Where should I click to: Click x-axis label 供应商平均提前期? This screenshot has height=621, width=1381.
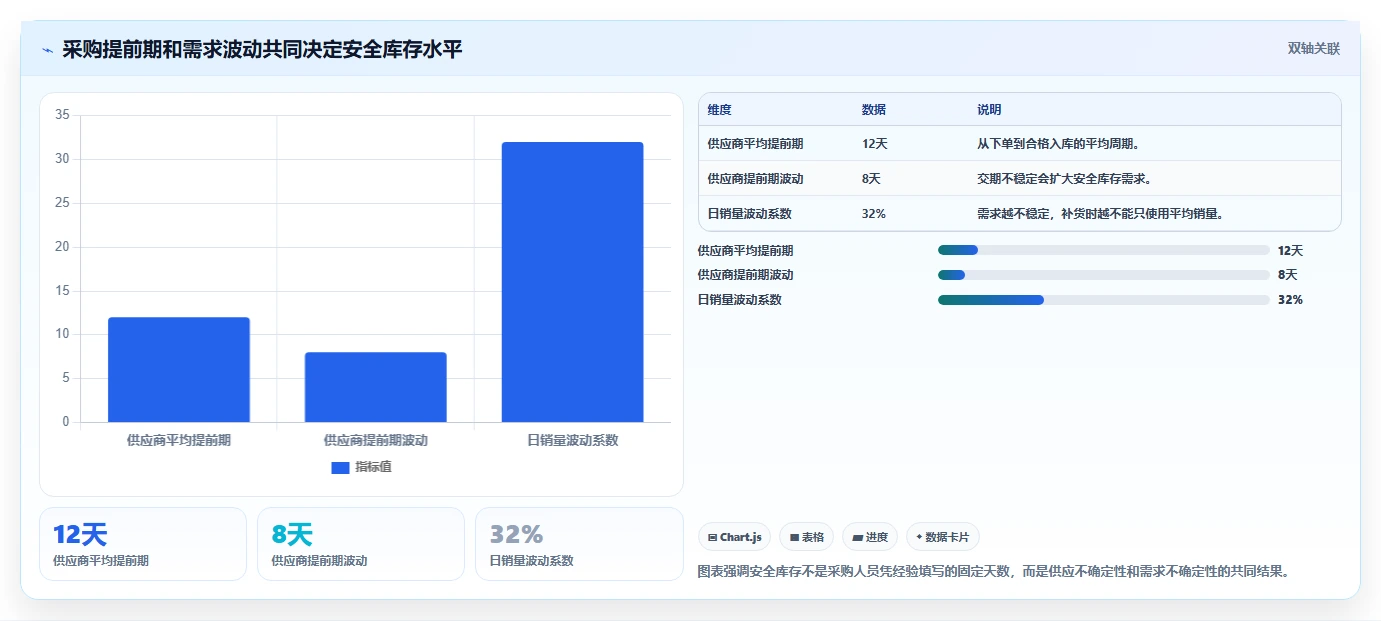(179, 440)
